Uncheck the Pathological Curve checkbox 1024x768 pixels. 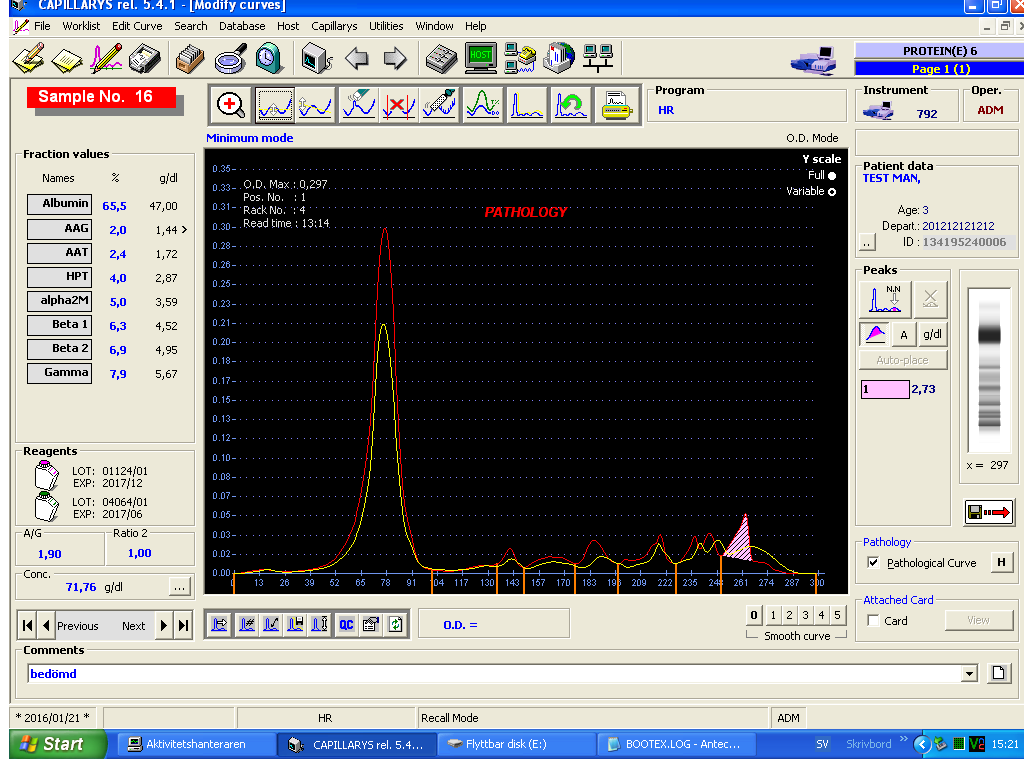873,562
